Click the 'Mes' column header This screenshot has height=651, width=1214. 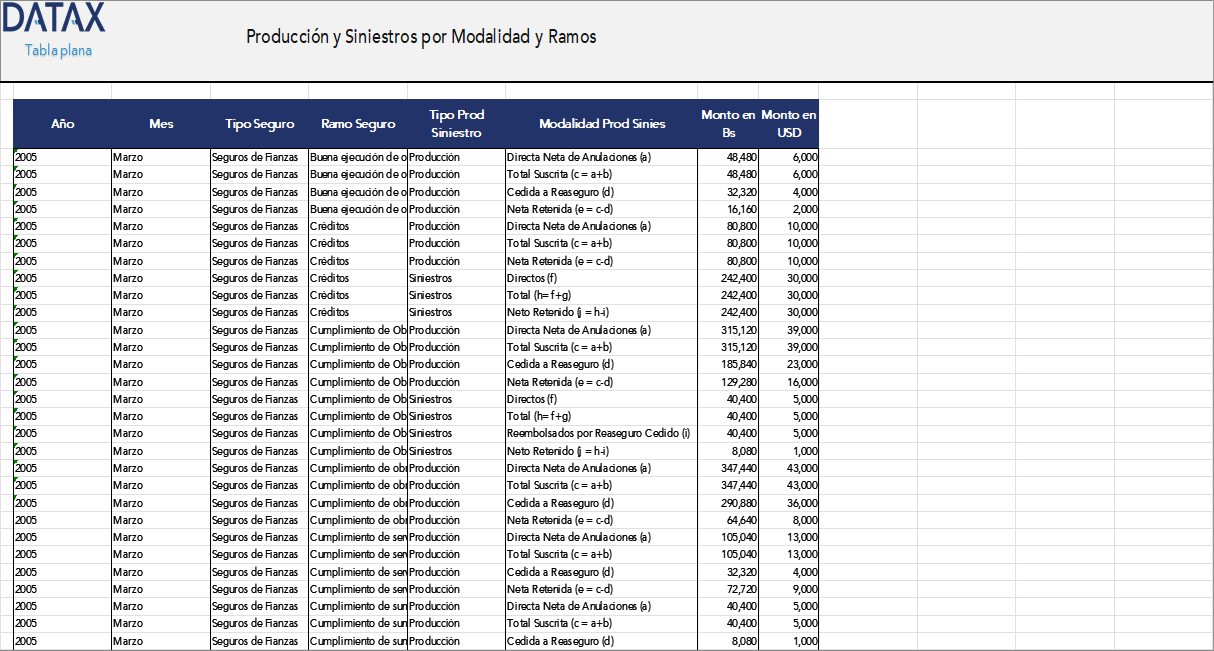tap(160, 123)
